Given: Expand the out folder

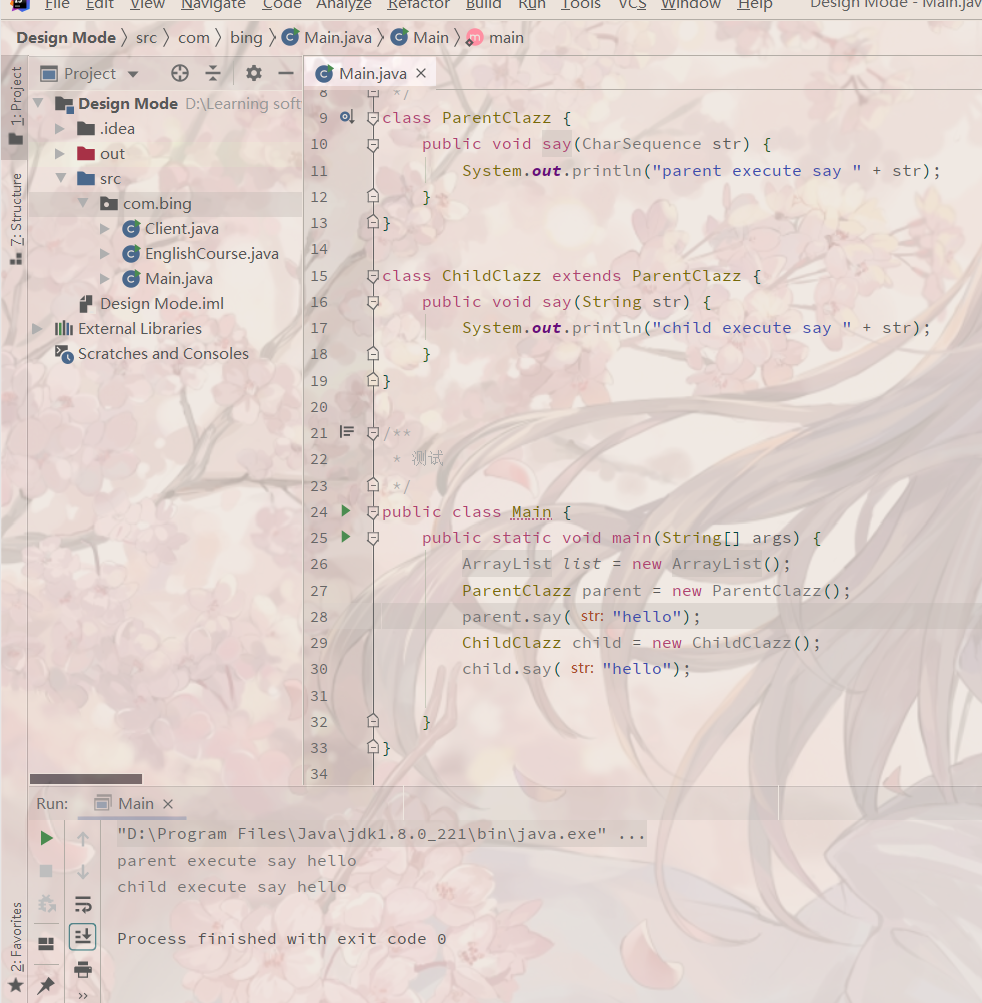Looking at the screenshot, I should point(60,154).
